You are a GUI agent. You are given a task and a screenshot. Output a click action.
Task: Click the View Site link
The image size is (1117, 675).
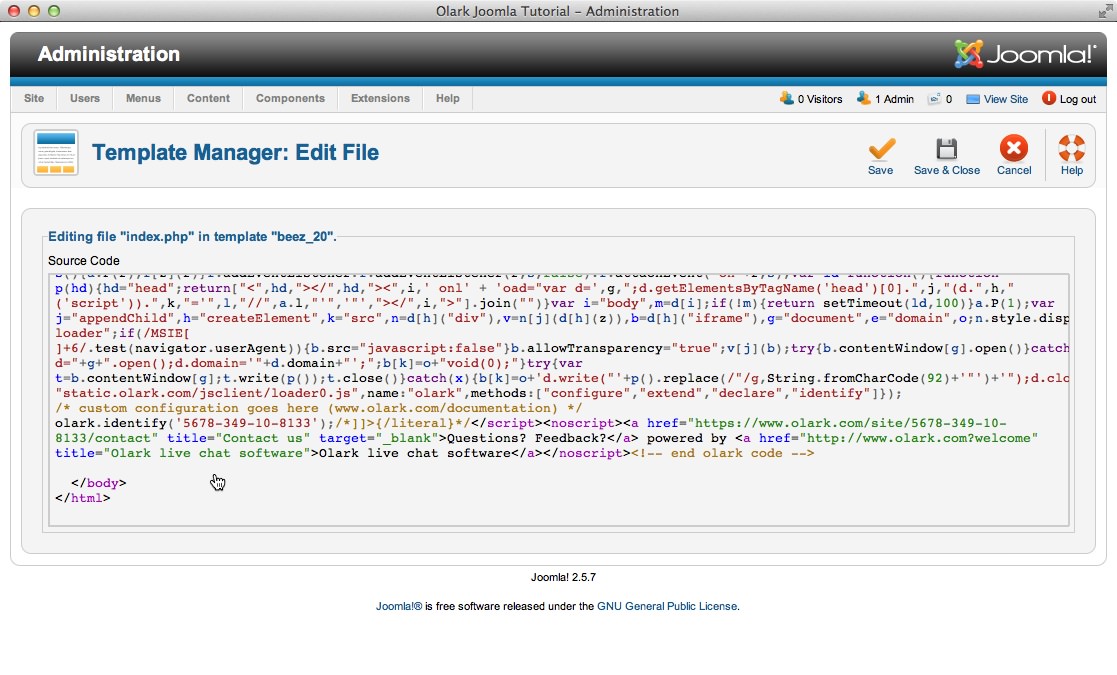(x=1006, y=98)
